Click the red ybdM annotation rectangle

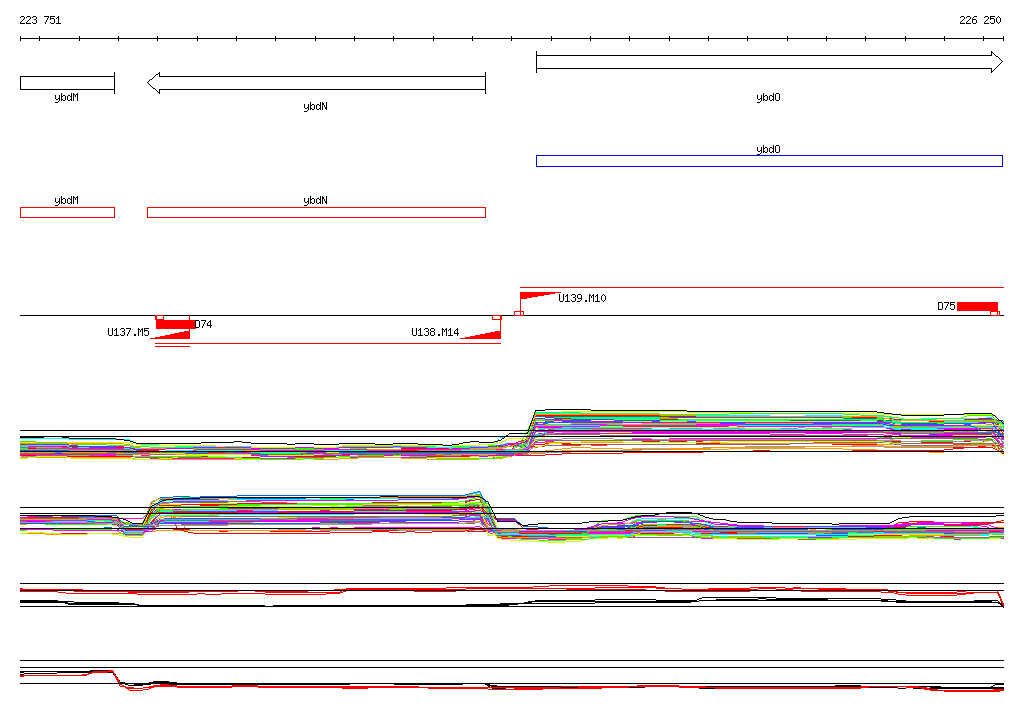67,212
